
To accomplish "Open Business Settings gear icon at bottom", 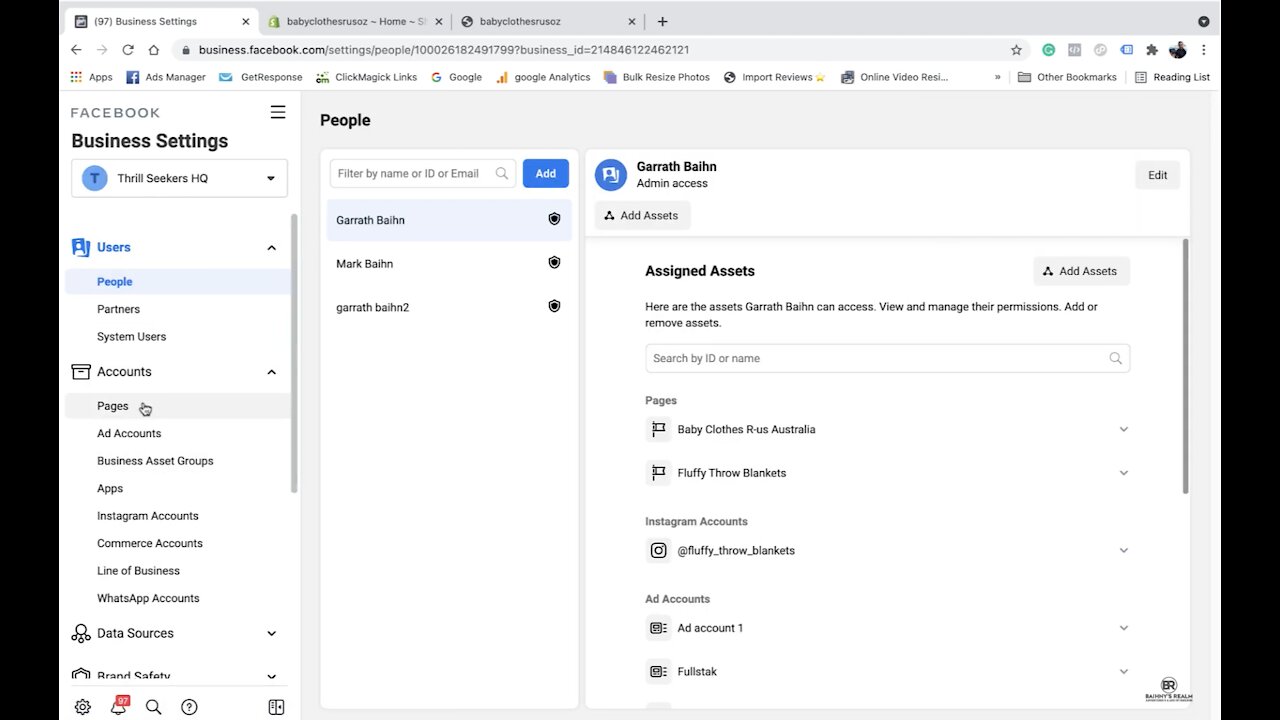I will click(83, 707).
